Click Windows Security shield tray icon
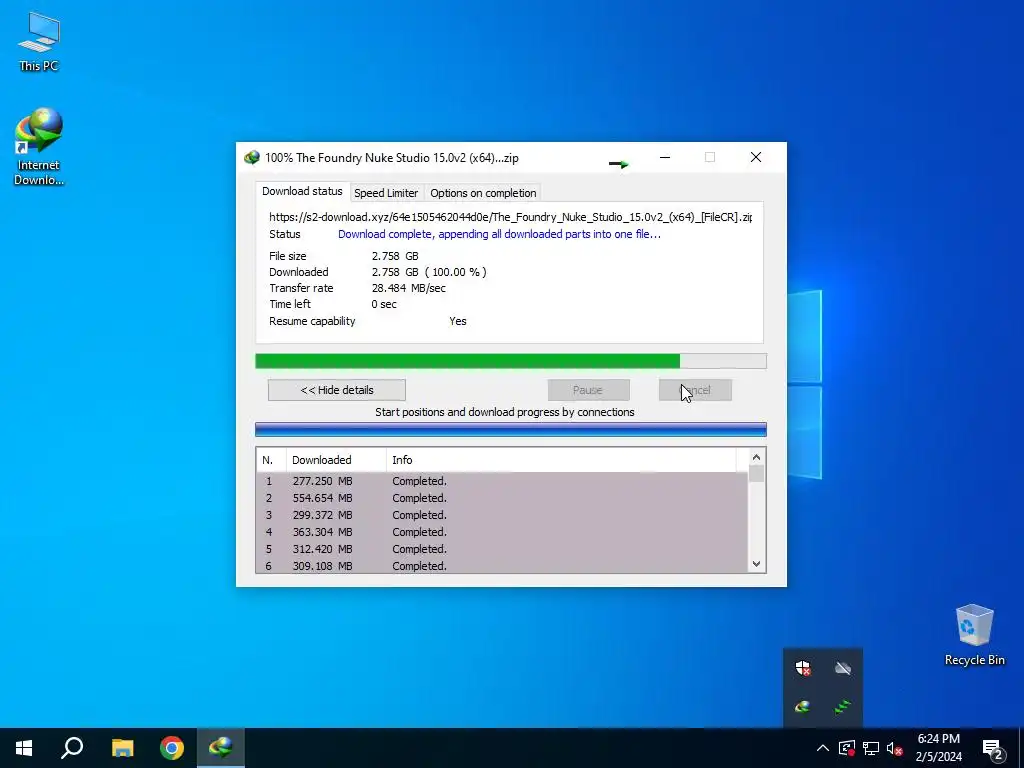 pyautogui.click(x=803, y=668)
